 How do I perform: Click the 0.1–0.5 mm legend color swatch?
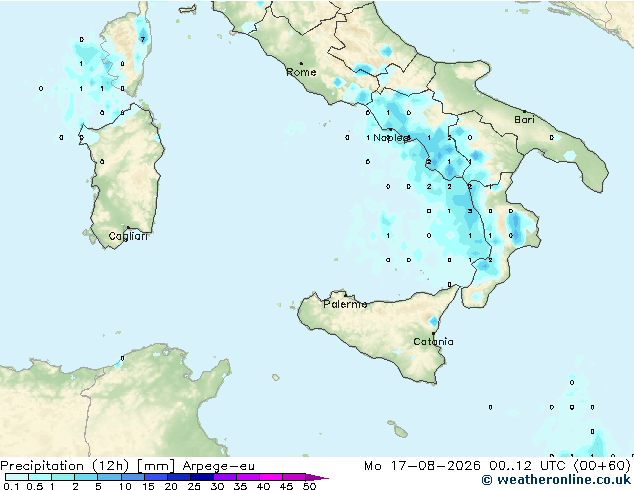(17, 477)
